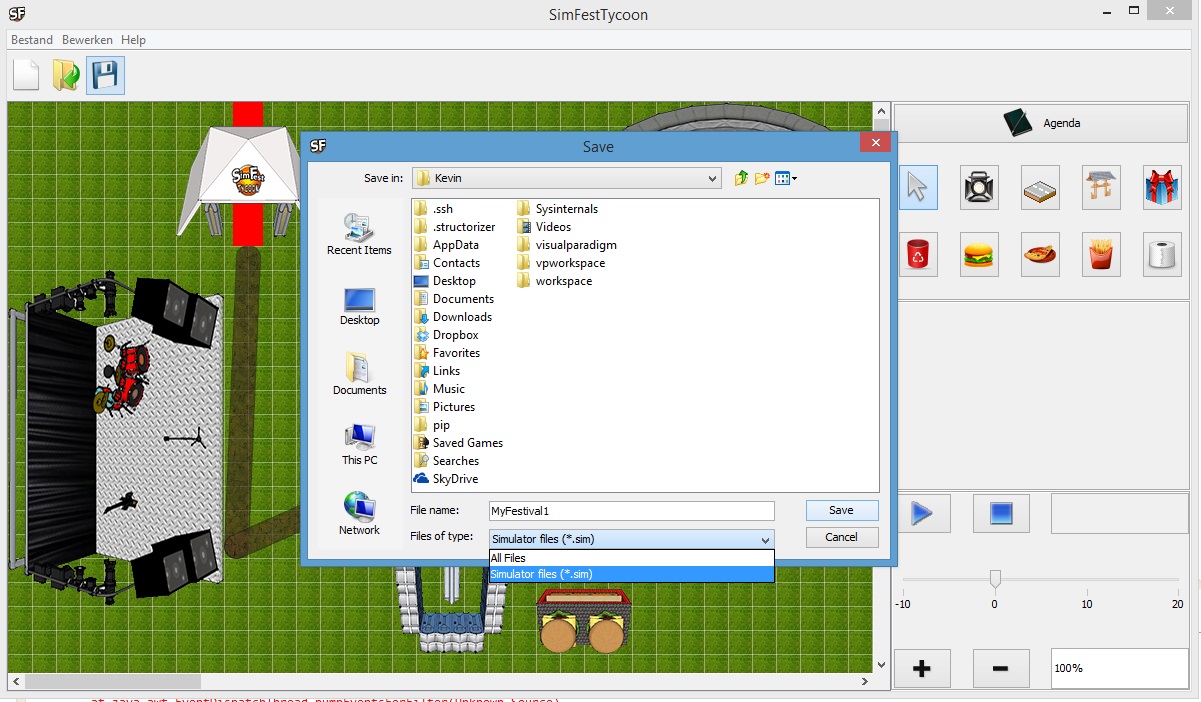Activate the arrow pointer selection tool
This screenshot has width=1201, height=702.
pos(918,188)
